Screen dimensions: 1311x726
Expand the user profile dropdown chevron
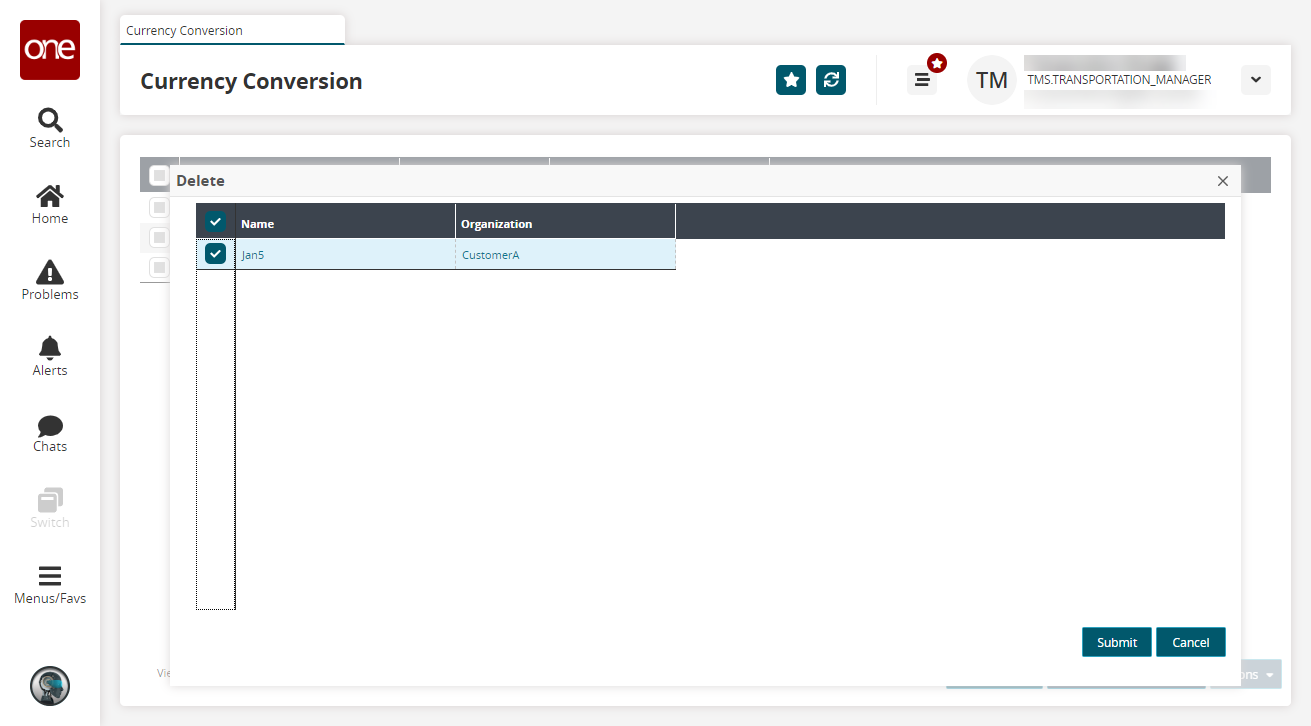pyautogui.click(x=1256, y=80)
